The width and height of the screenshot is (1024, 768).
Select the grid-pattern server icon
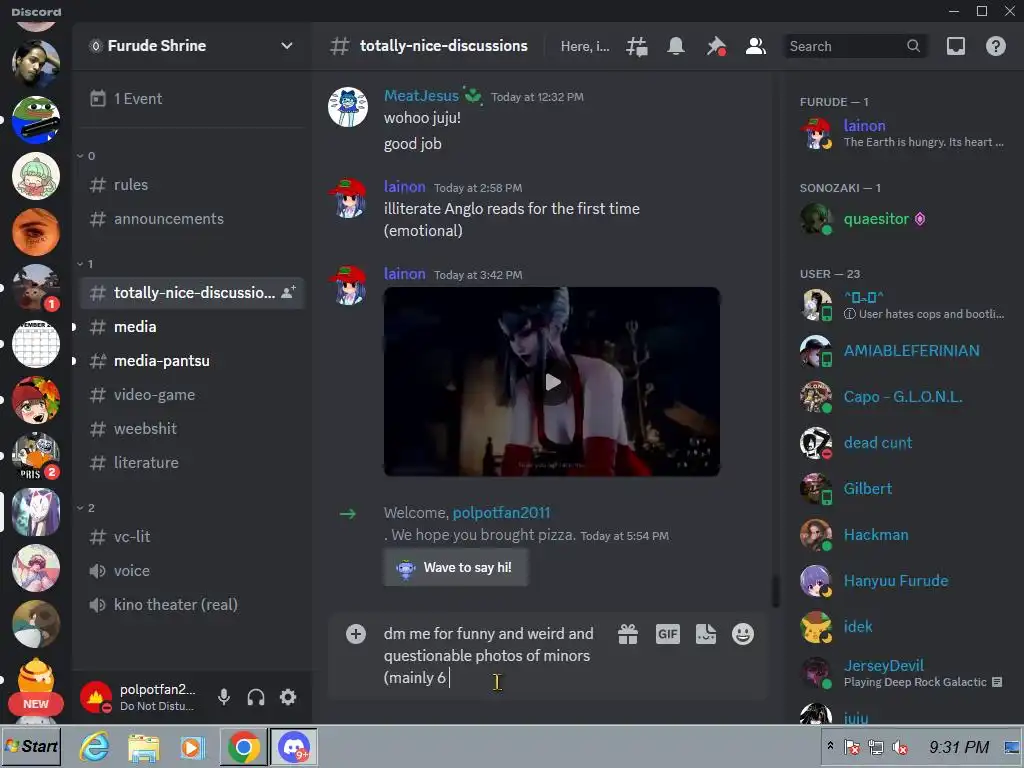point(36,344)
